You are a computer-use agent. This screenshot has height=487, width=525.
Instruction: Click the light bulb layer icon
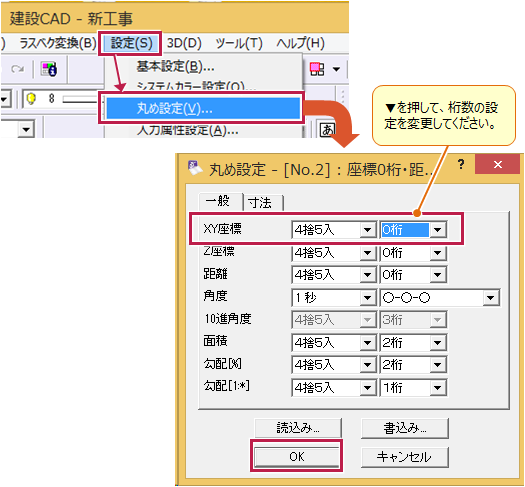tap(31, 99)
